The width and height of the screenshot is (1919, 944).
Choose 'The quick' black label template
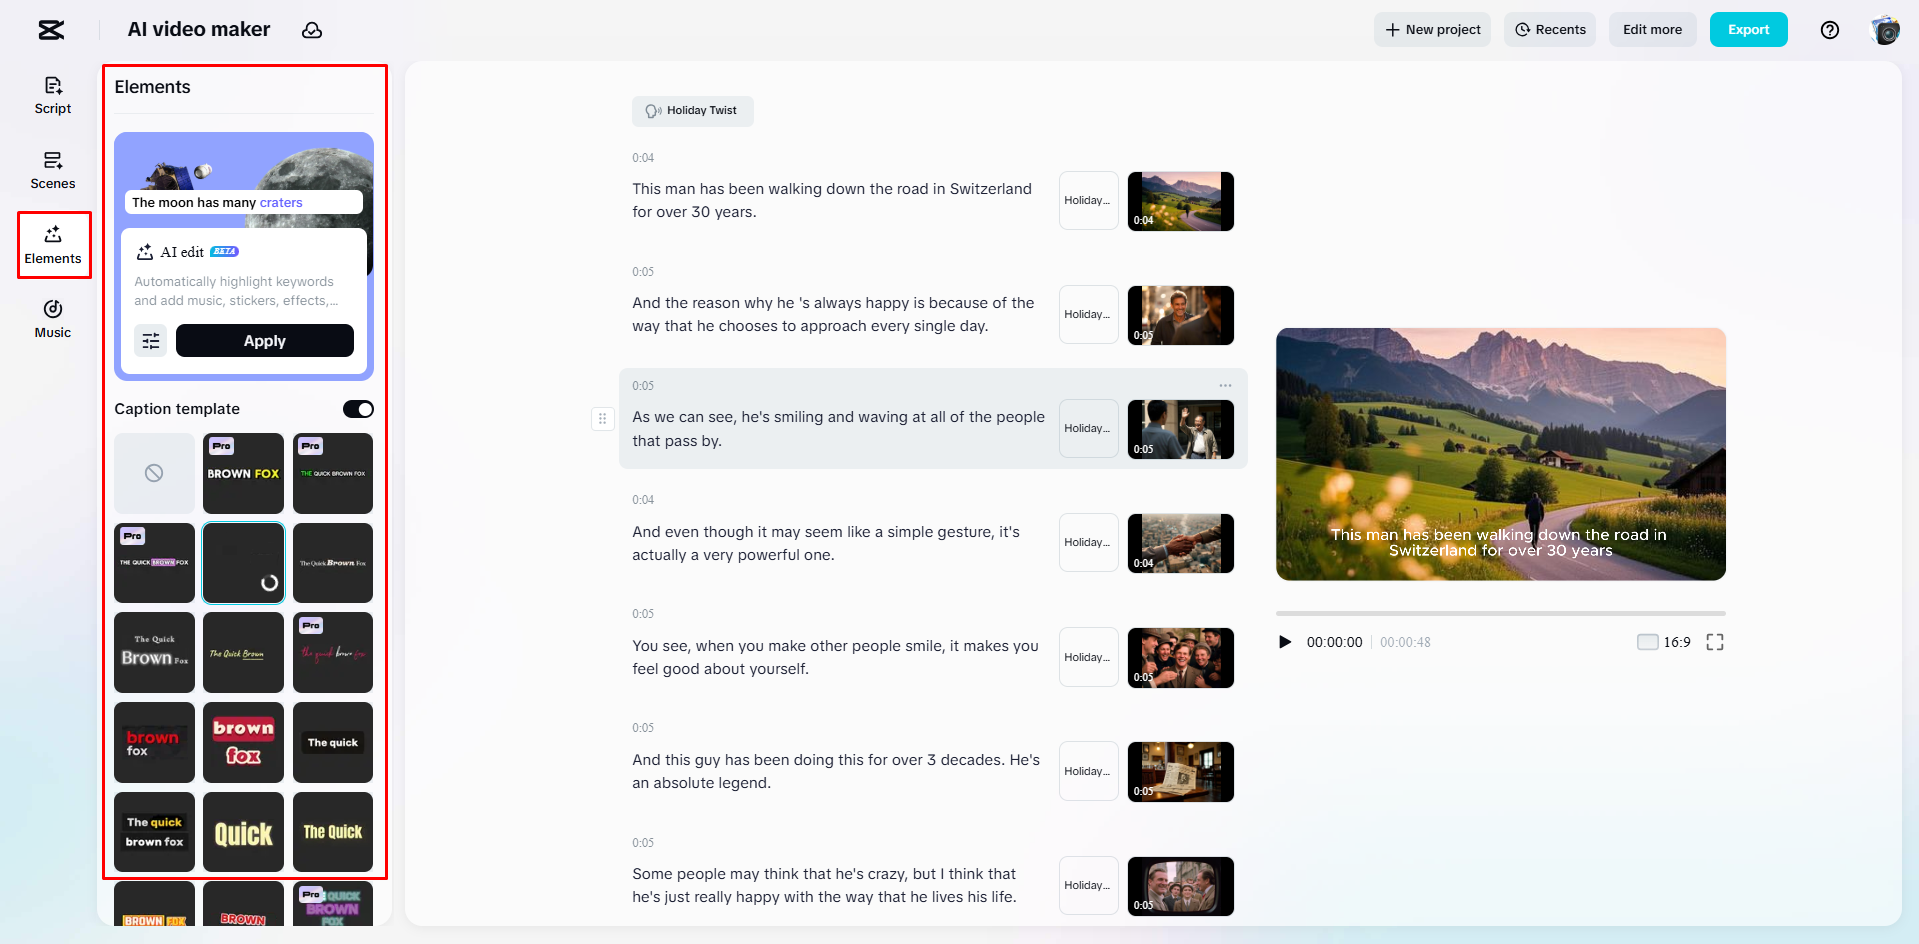[333, 742]
